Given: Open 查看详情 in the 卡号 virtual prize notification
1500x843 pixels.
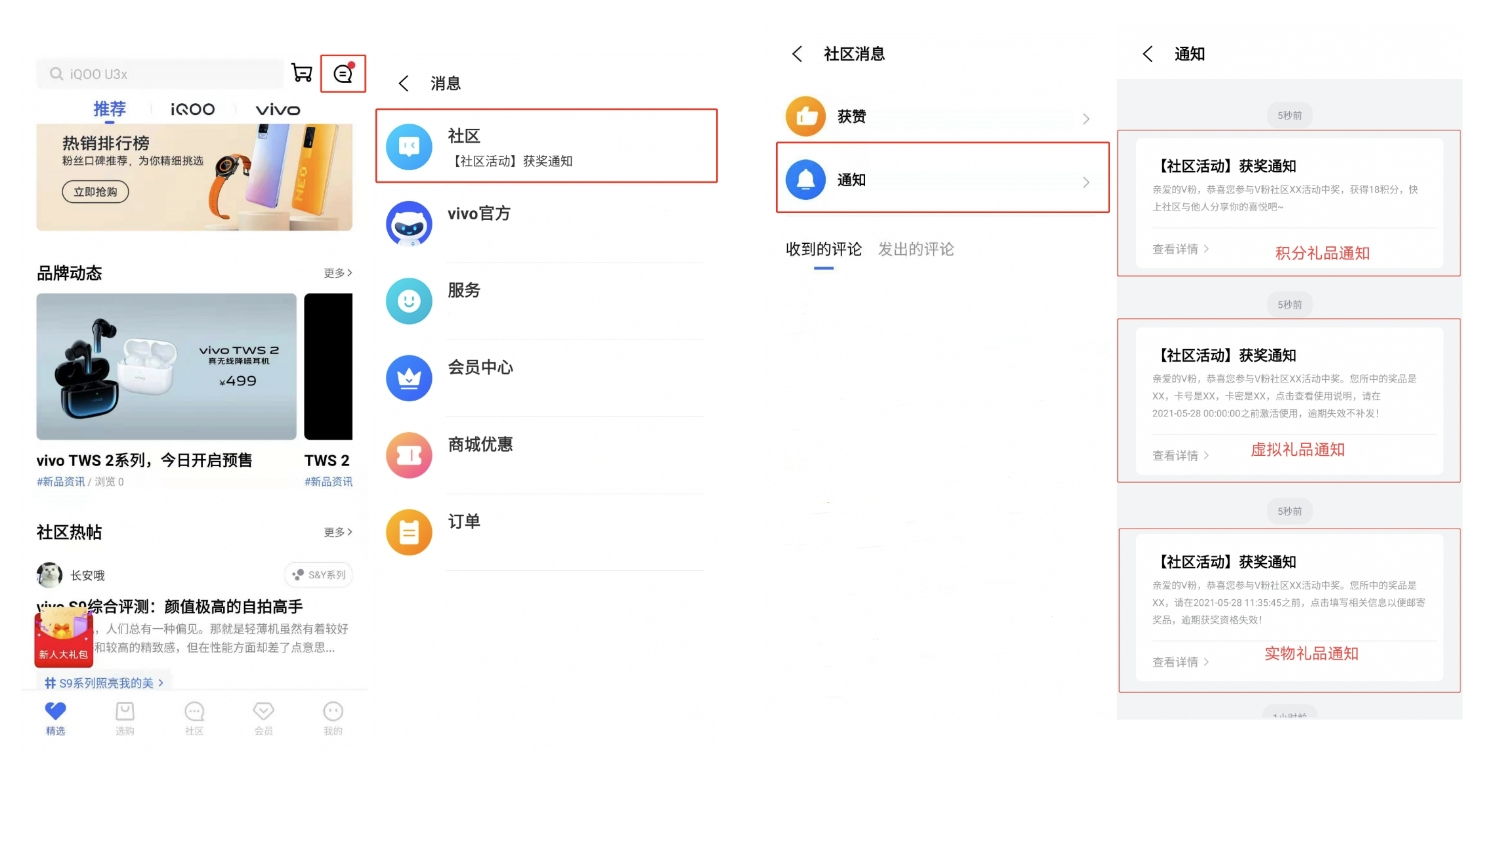Looking at the screenshot, I should click(1181, 455).
